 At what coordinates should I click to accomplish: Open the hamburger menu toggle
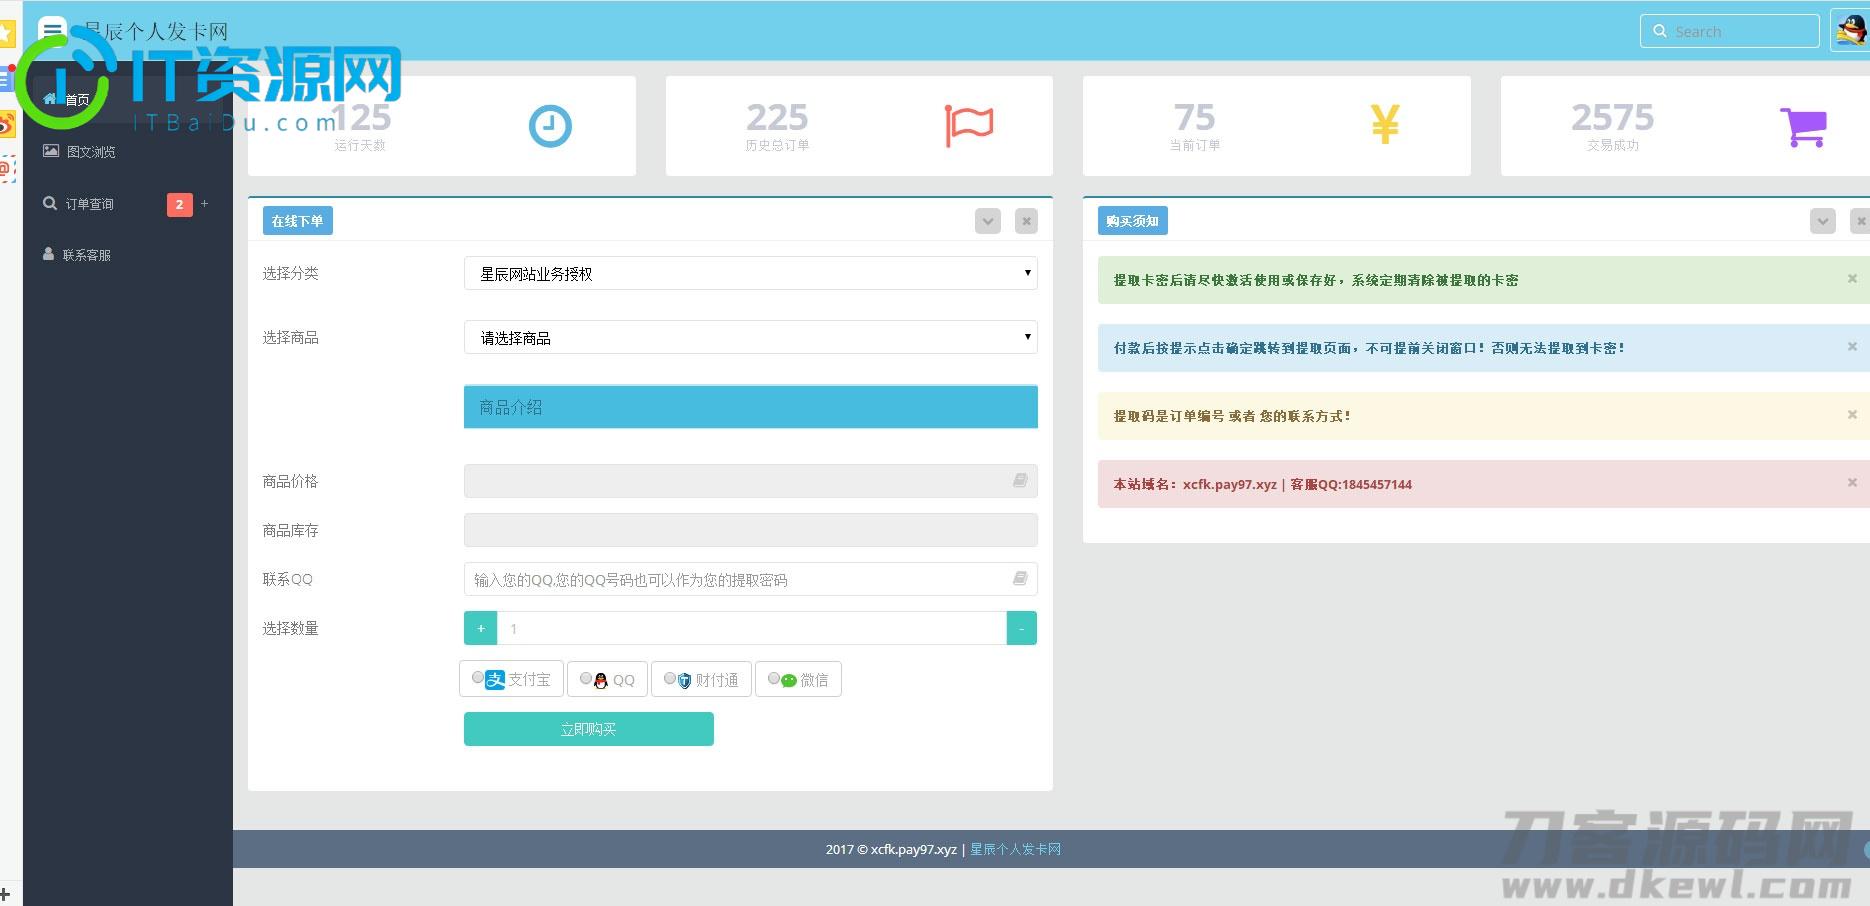coord(52,30)
